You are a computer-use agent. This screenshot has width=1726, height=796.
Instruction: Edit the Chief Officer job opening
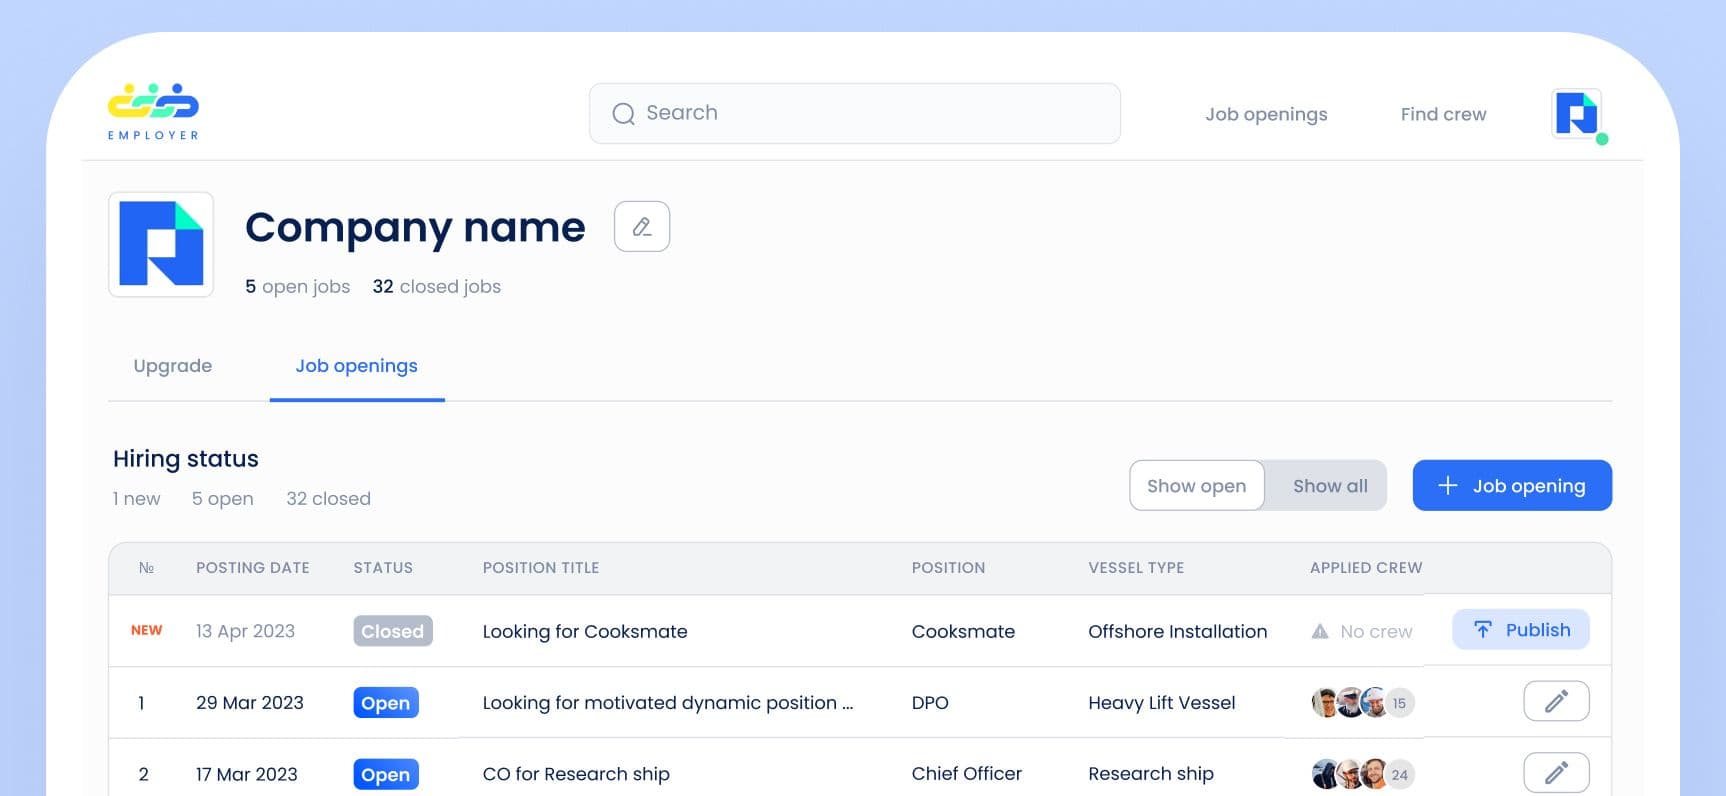1556,773
